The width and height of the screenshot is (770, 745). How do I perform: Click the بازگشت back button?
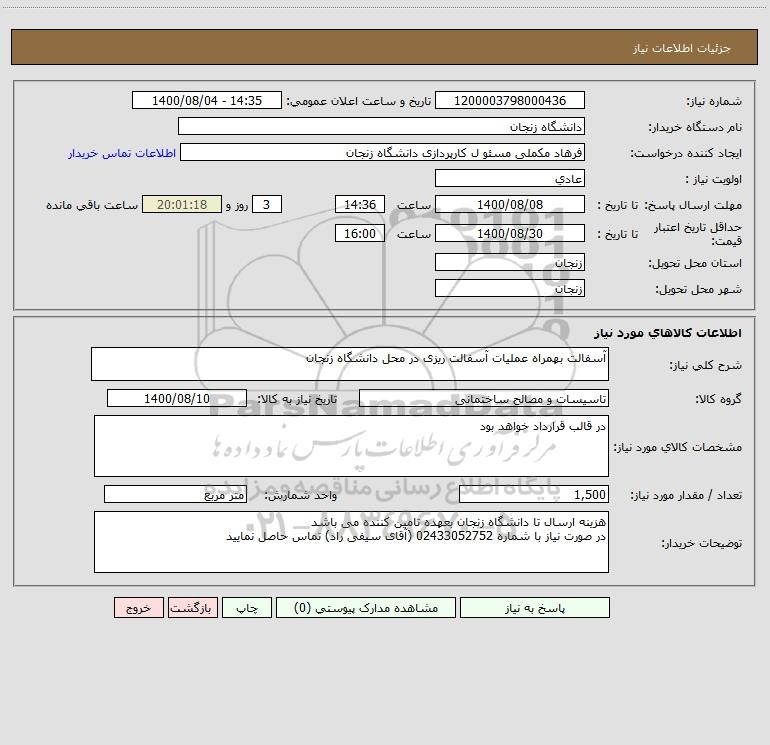click(x=192, y=608)
